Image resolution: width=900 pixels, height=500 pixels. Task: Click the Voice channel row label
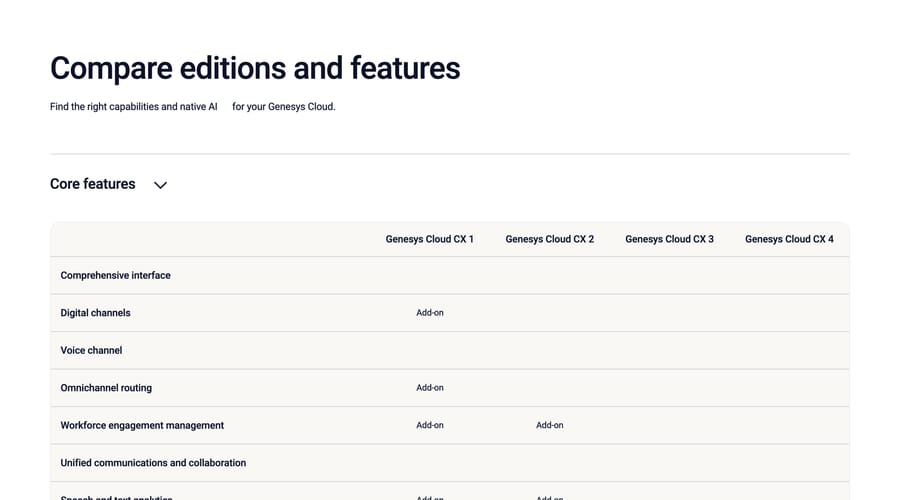(91, 350)
